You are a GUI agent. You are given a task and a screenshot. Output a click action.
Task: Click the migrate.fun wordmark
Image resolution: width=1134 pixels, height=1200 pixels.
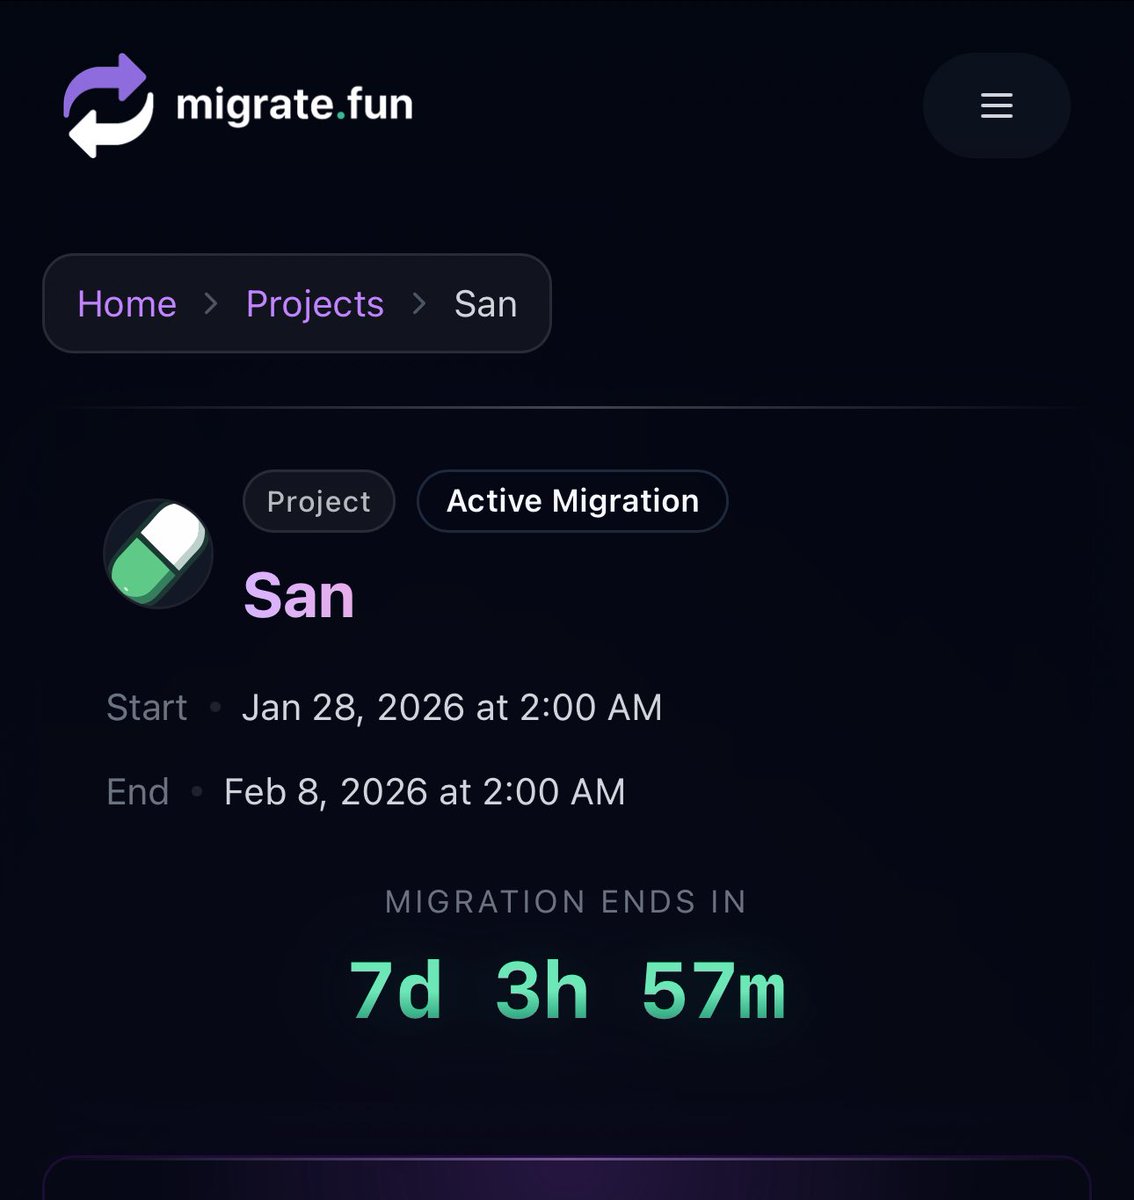(294, 105)
